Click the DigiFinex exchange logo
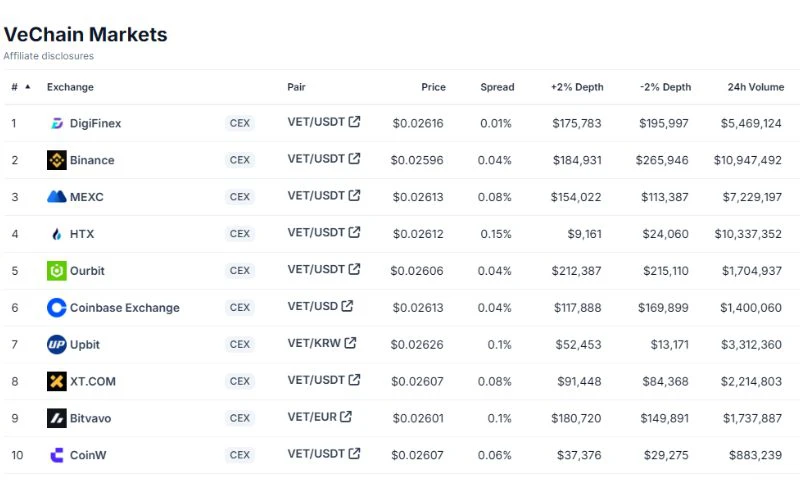Image resolution: width=800 pixels, height=500 pixels. click(x=57, y=123)
